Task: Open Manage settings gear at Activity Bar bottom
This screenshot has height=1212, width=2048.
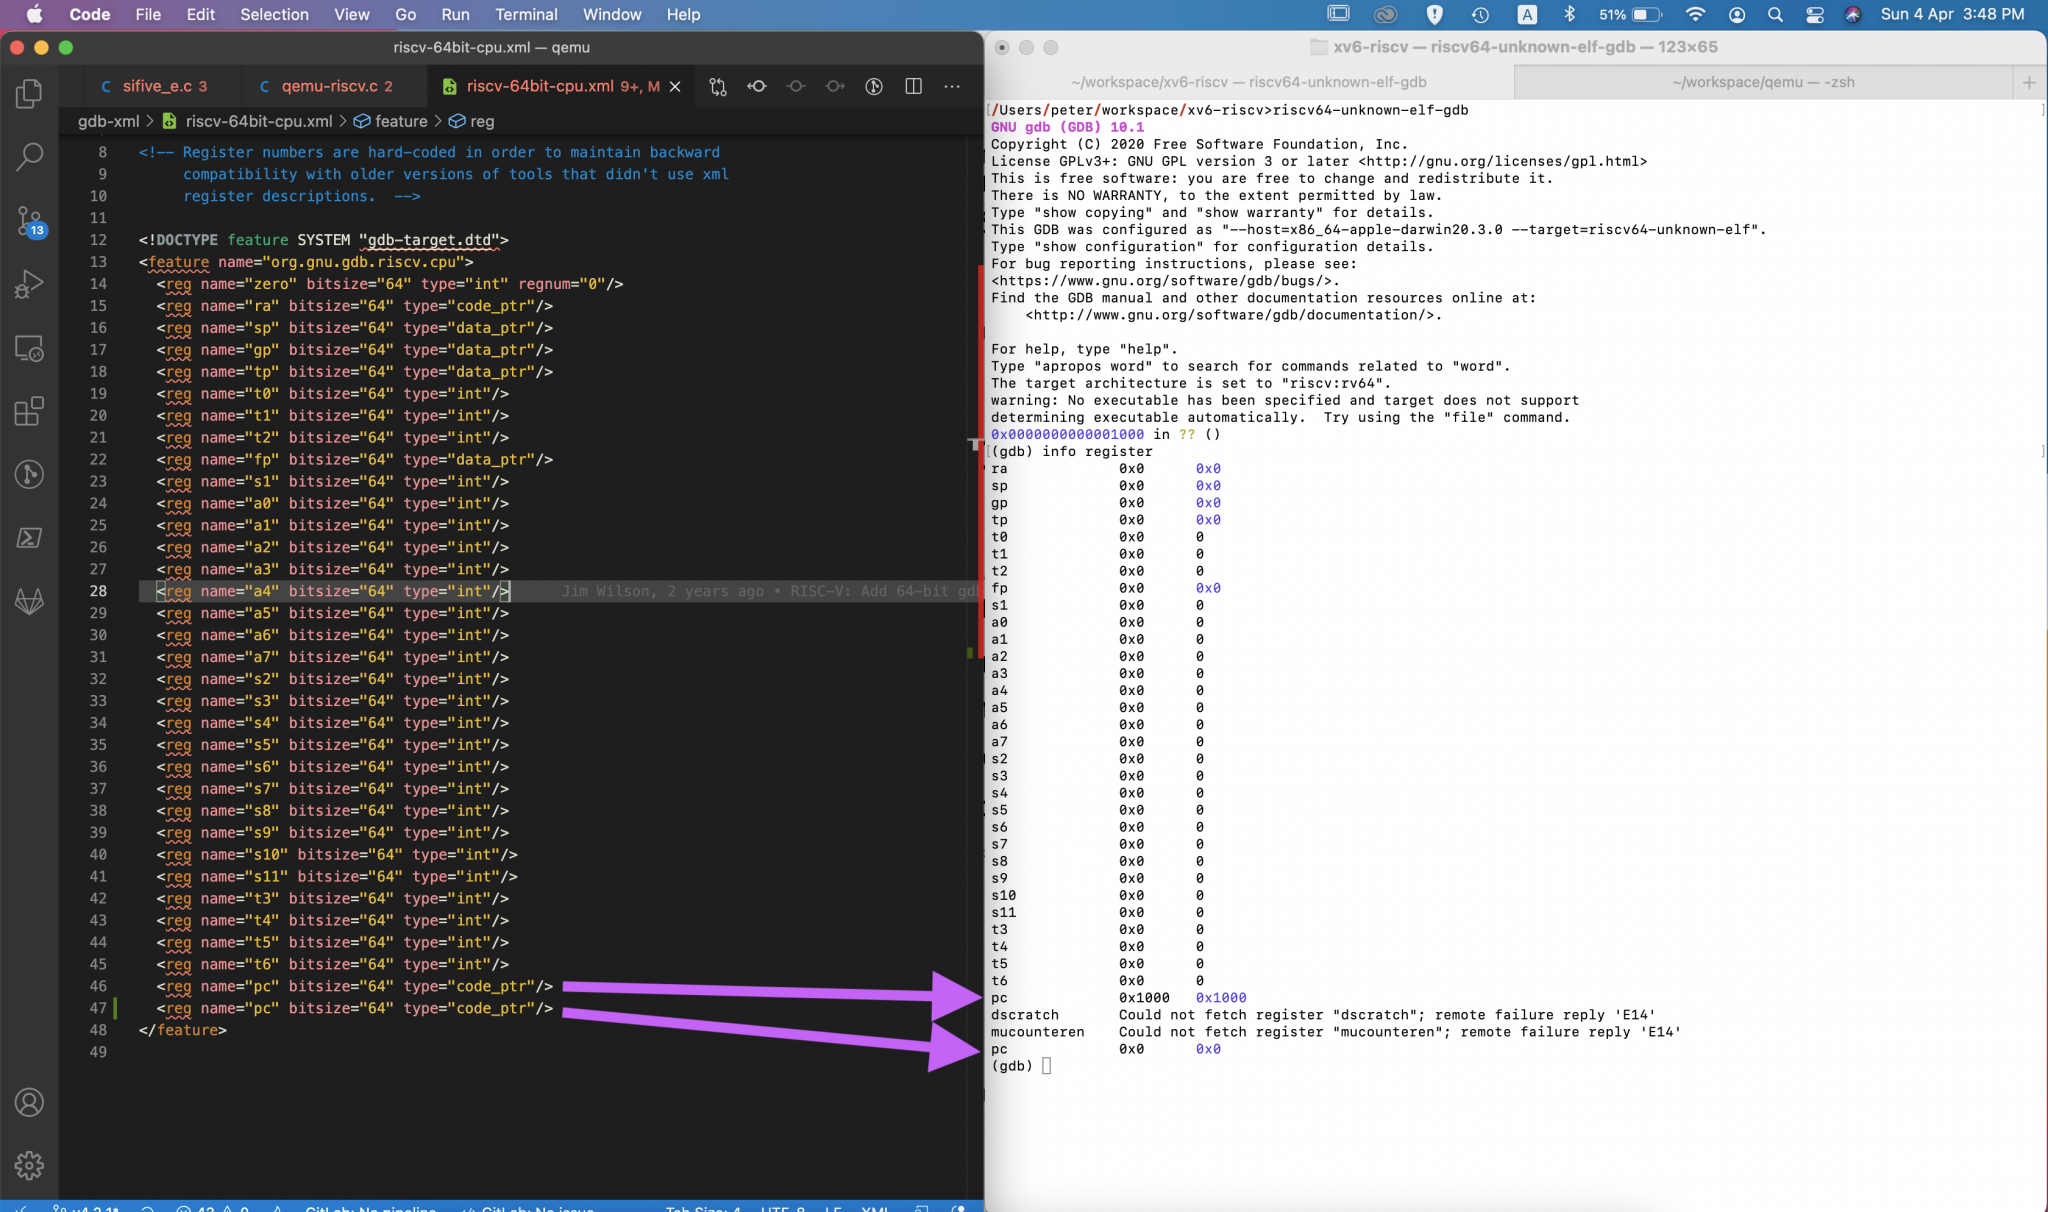Action: pyautogui.click(x=29, y=1165)
